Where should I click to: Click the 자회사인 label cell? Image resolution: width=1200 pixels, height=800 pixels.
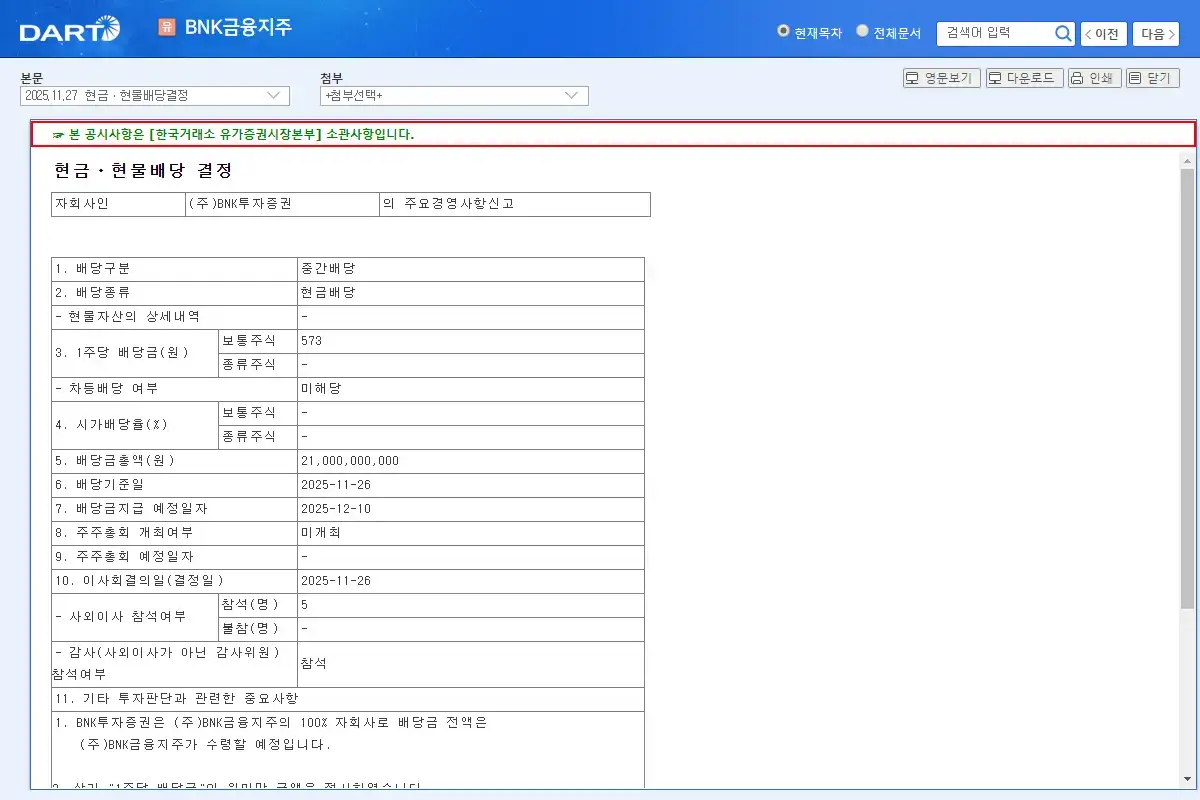pos(119,204)
